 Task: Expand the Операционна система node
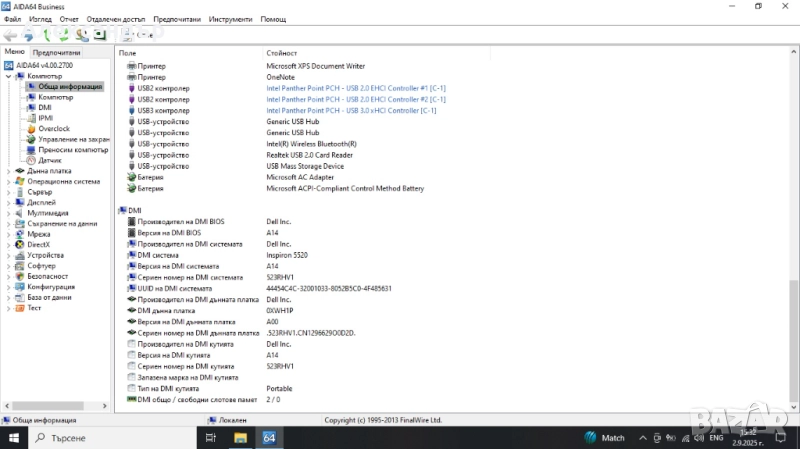[9, 182]
